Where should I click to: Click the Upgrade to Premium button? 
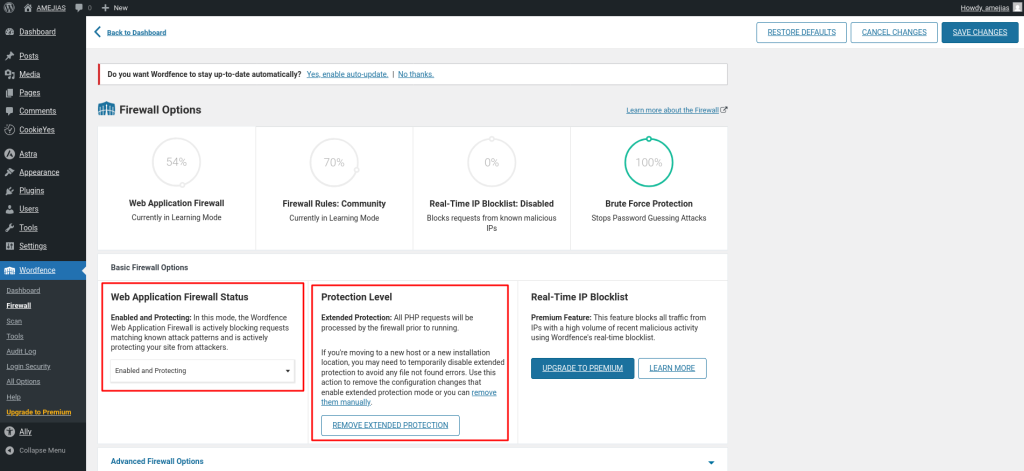581,368
